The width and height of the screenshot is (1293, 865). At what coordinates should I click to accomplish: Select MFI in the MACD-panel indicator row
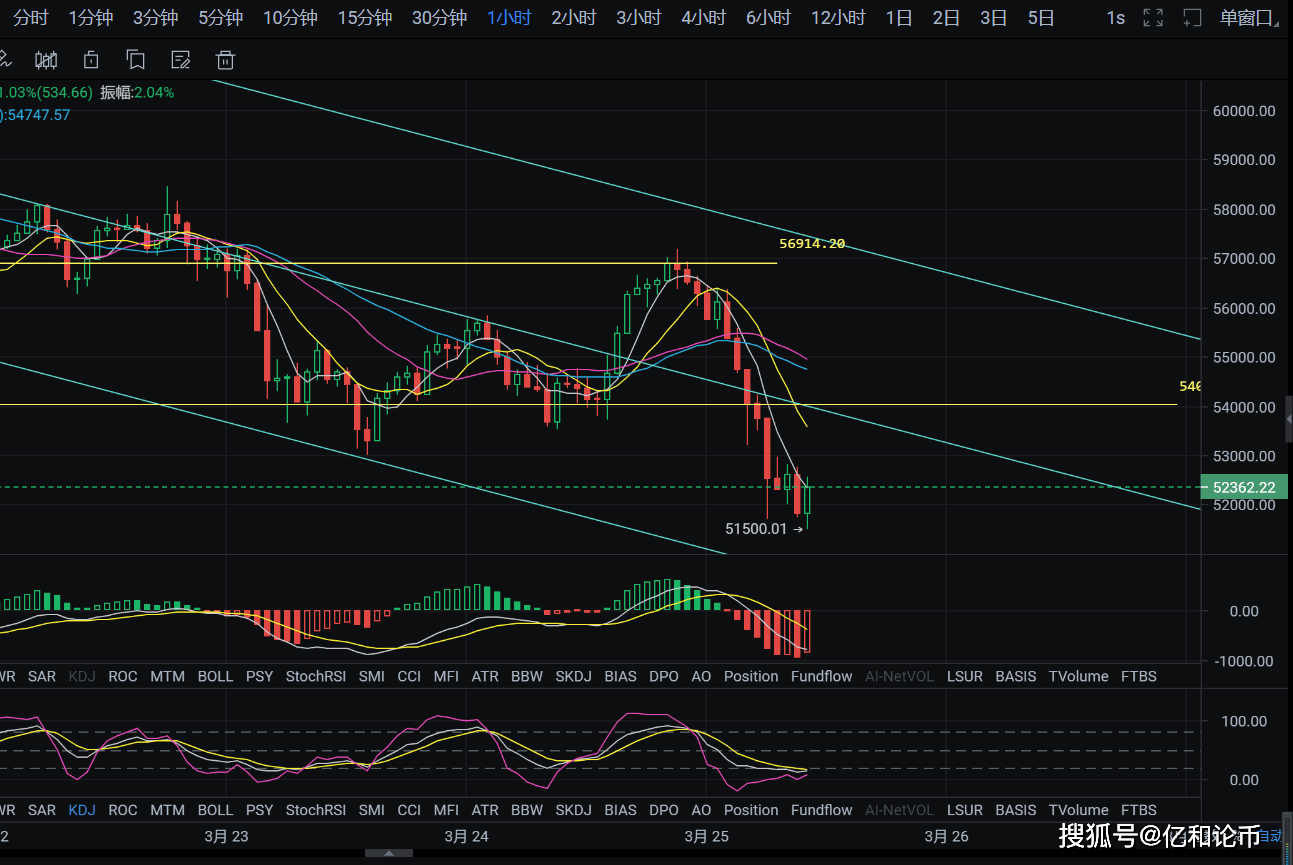pyautogui.click(x=446, y=676)
